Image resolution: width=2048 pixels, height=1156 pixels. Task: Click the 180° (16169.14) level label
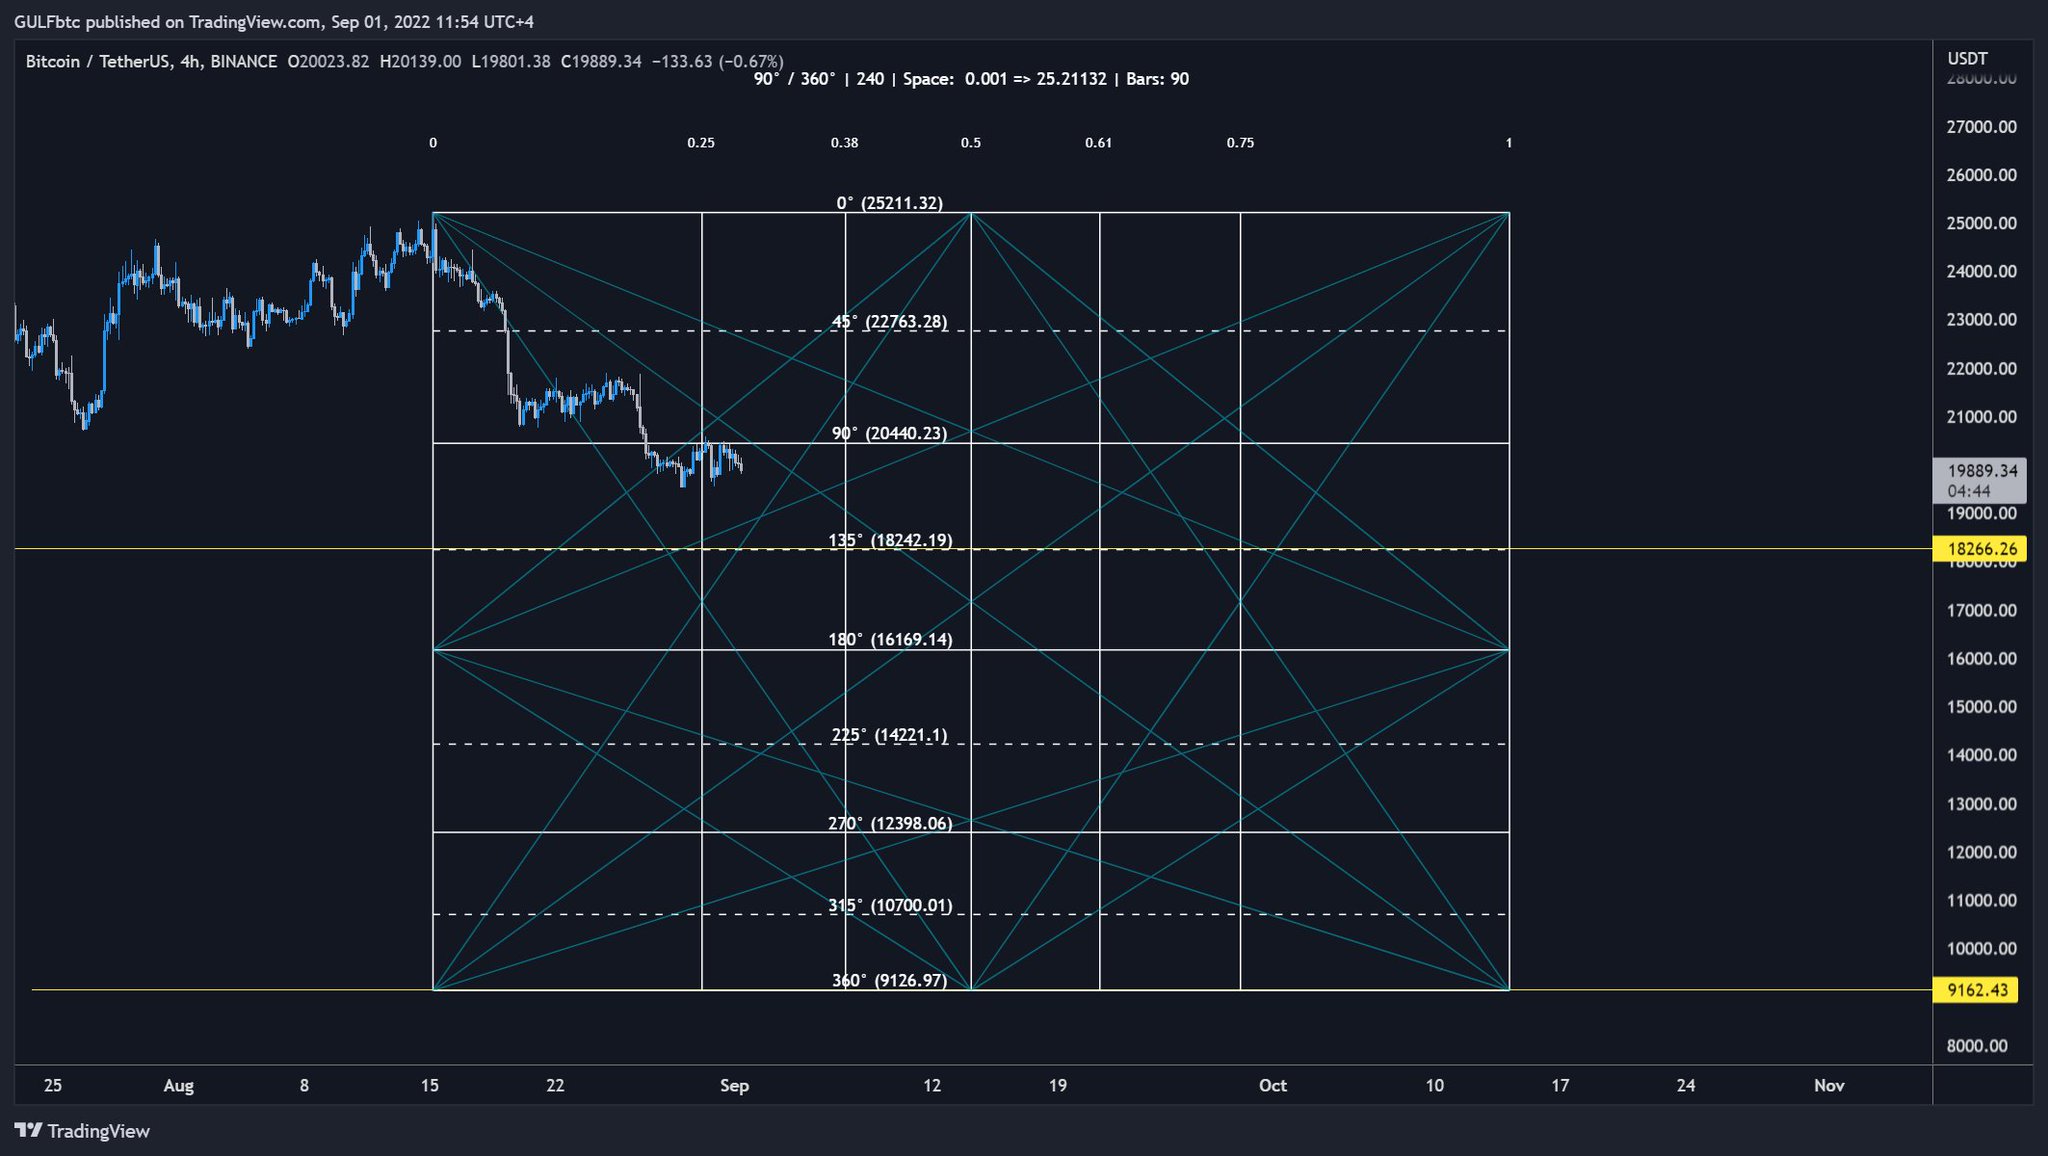(x=889, y=639)
